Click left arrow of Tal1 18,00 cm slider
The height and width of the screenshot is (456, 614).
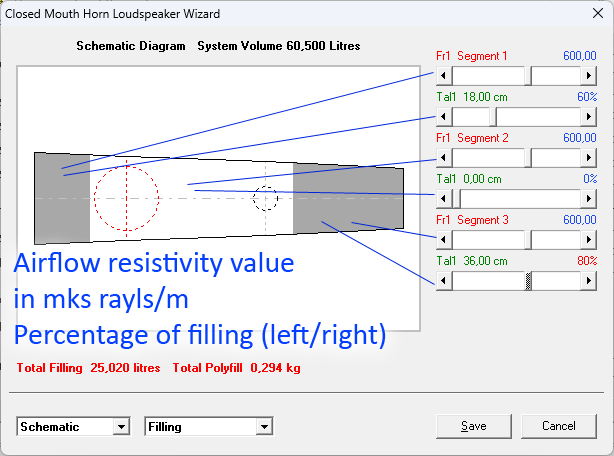pyautogui.click(x=444, y=117)
